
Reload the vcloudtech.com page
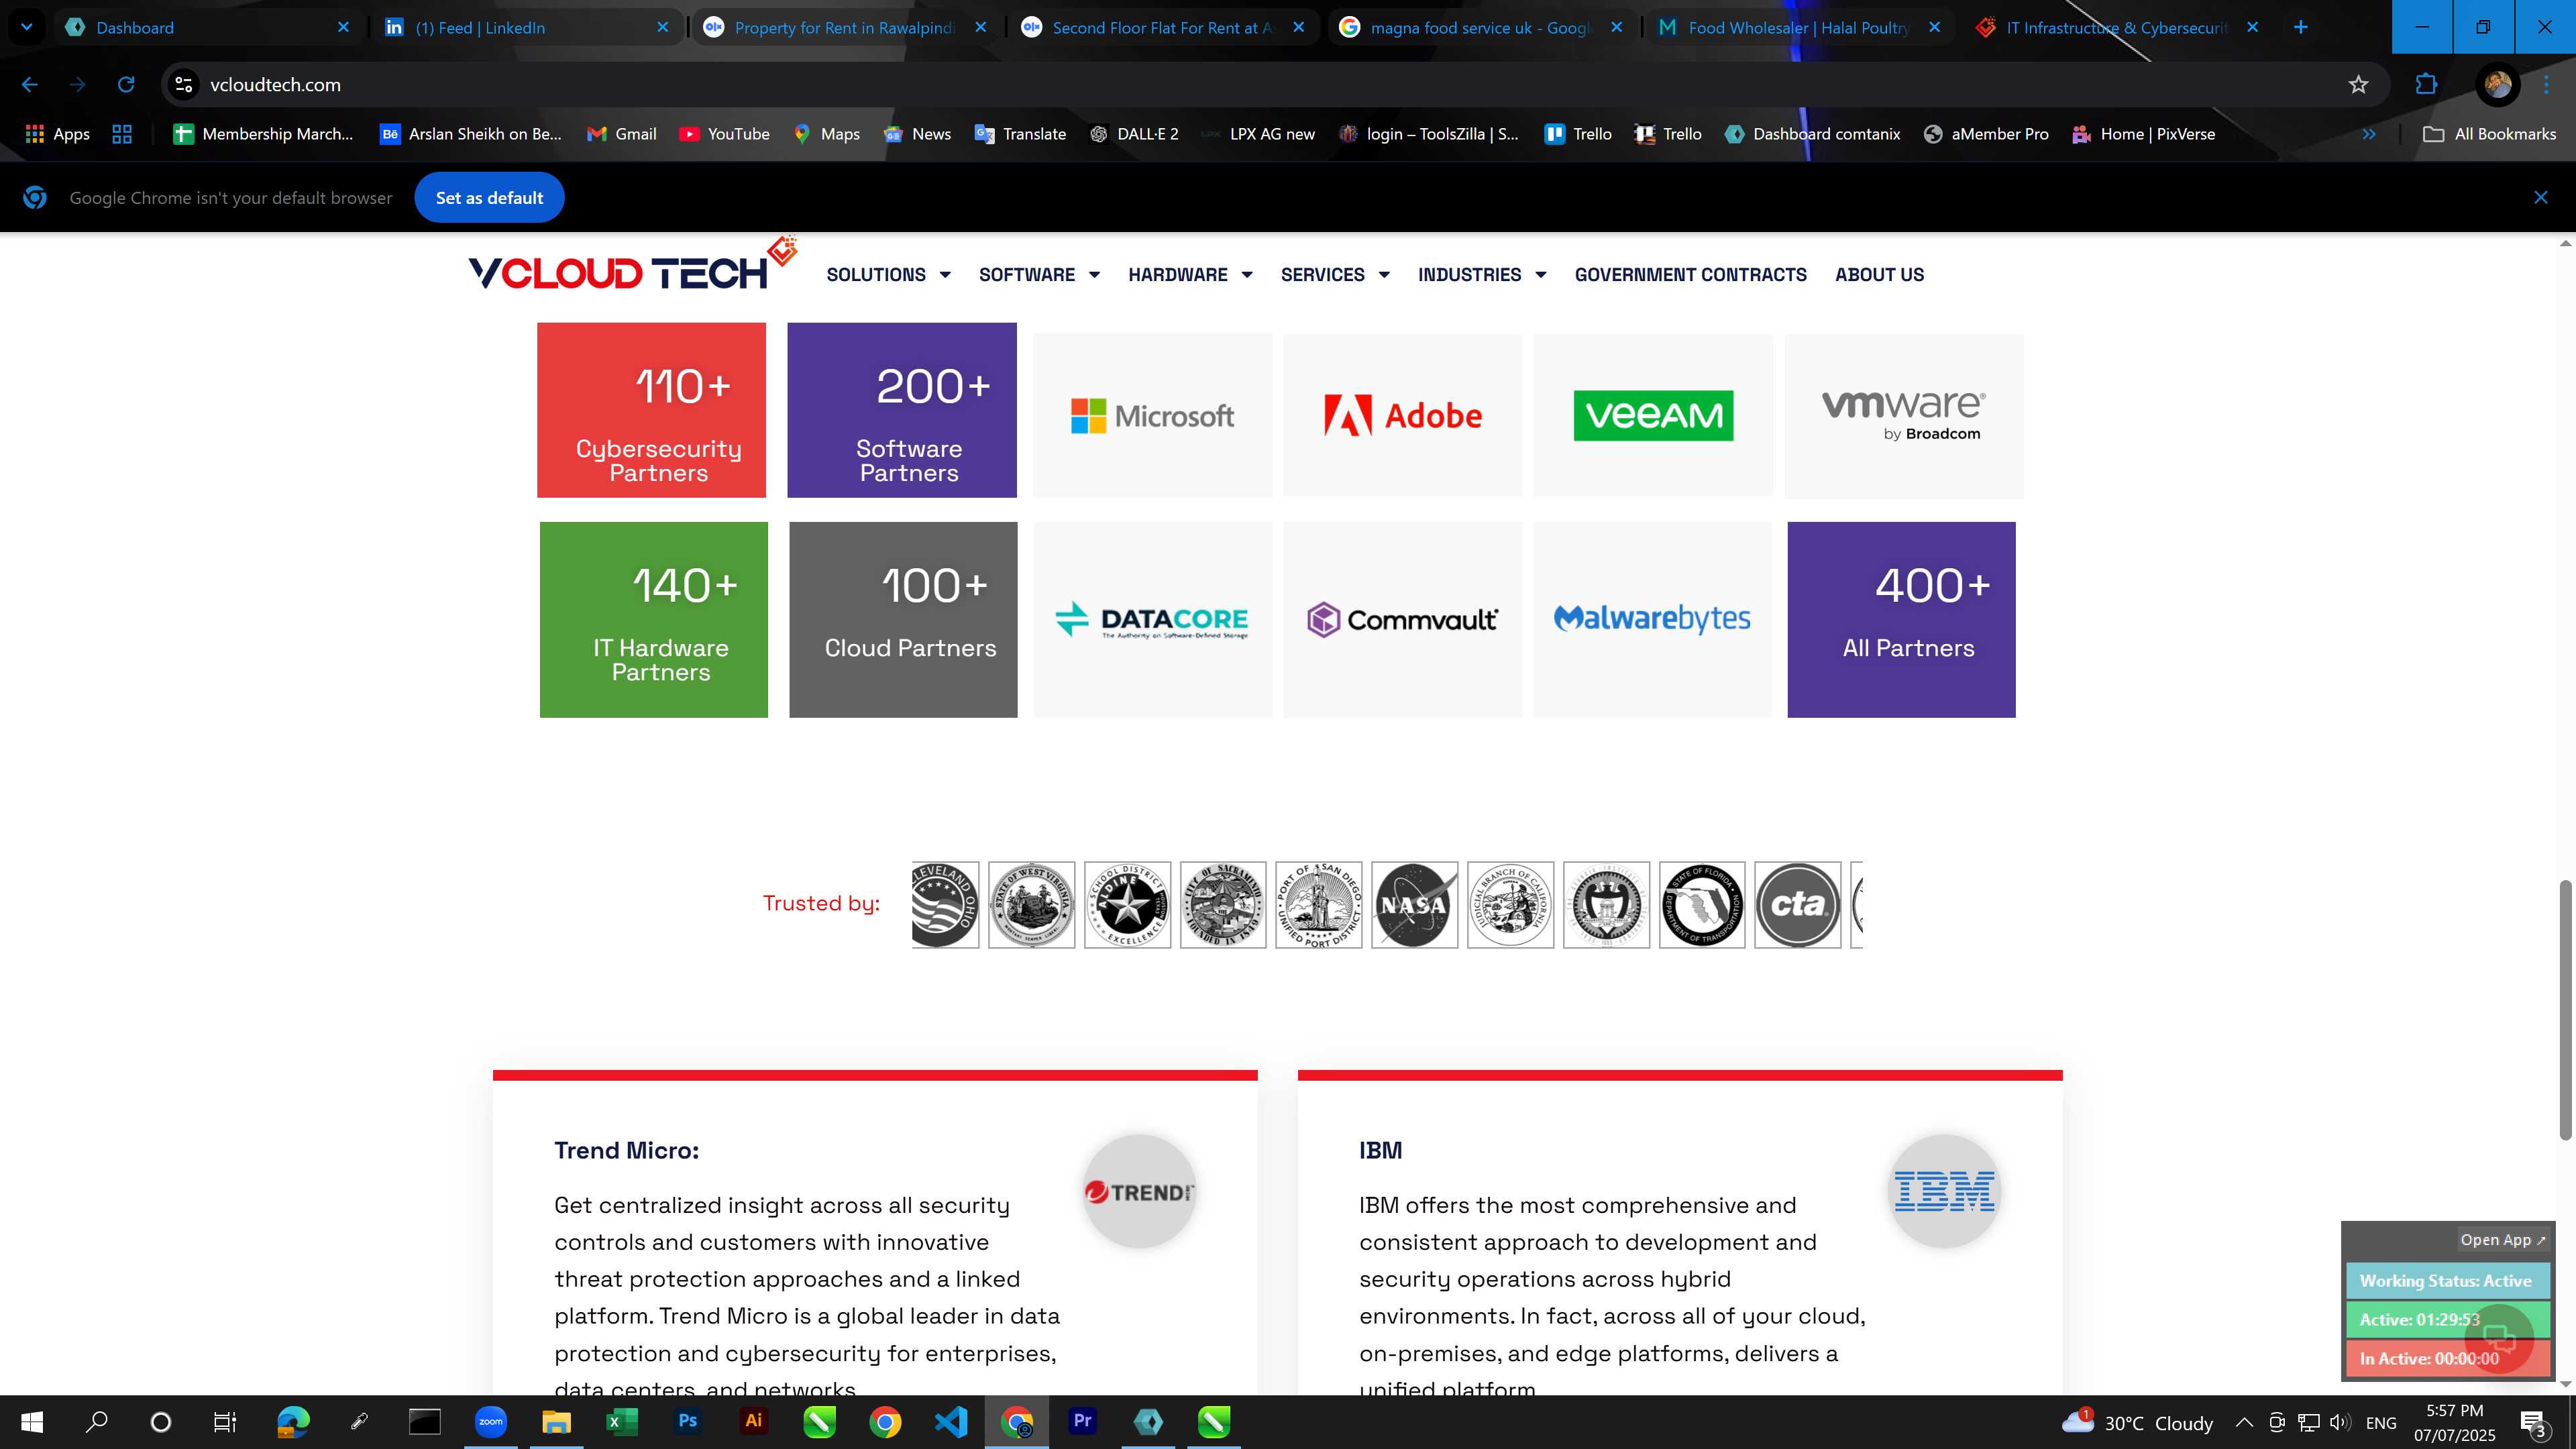click(x=126, y=85)
